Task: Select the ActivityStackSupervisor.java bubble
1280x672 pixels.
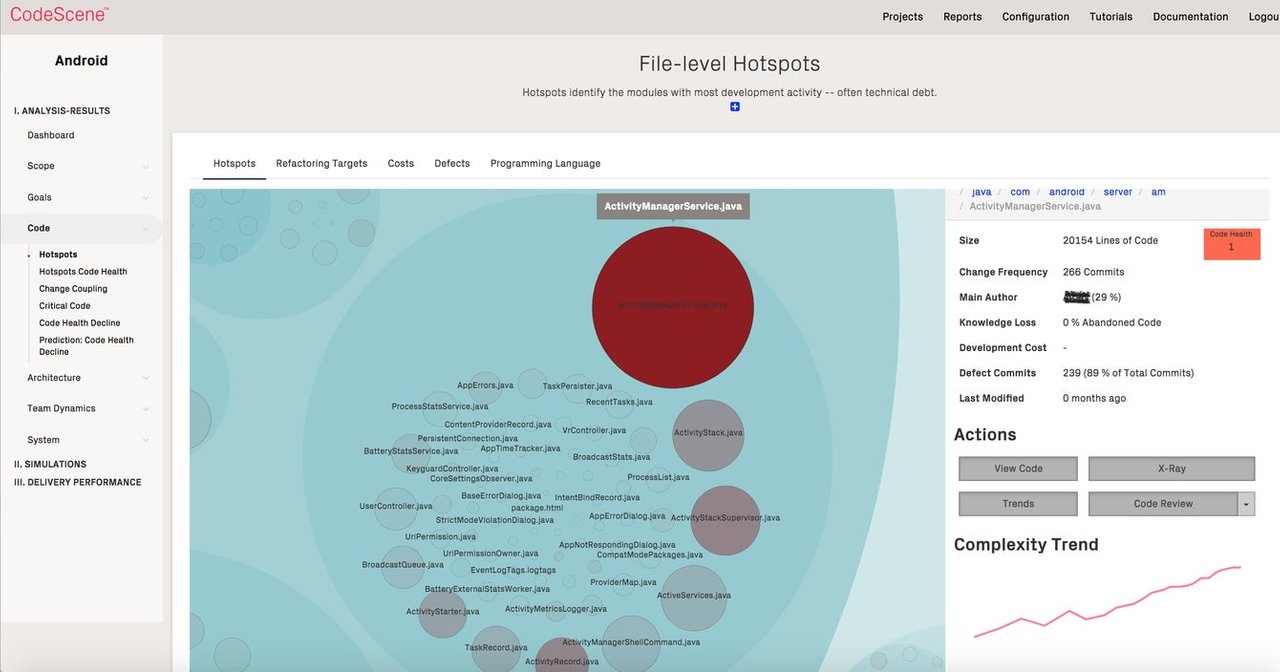Action: pos(725,520)
